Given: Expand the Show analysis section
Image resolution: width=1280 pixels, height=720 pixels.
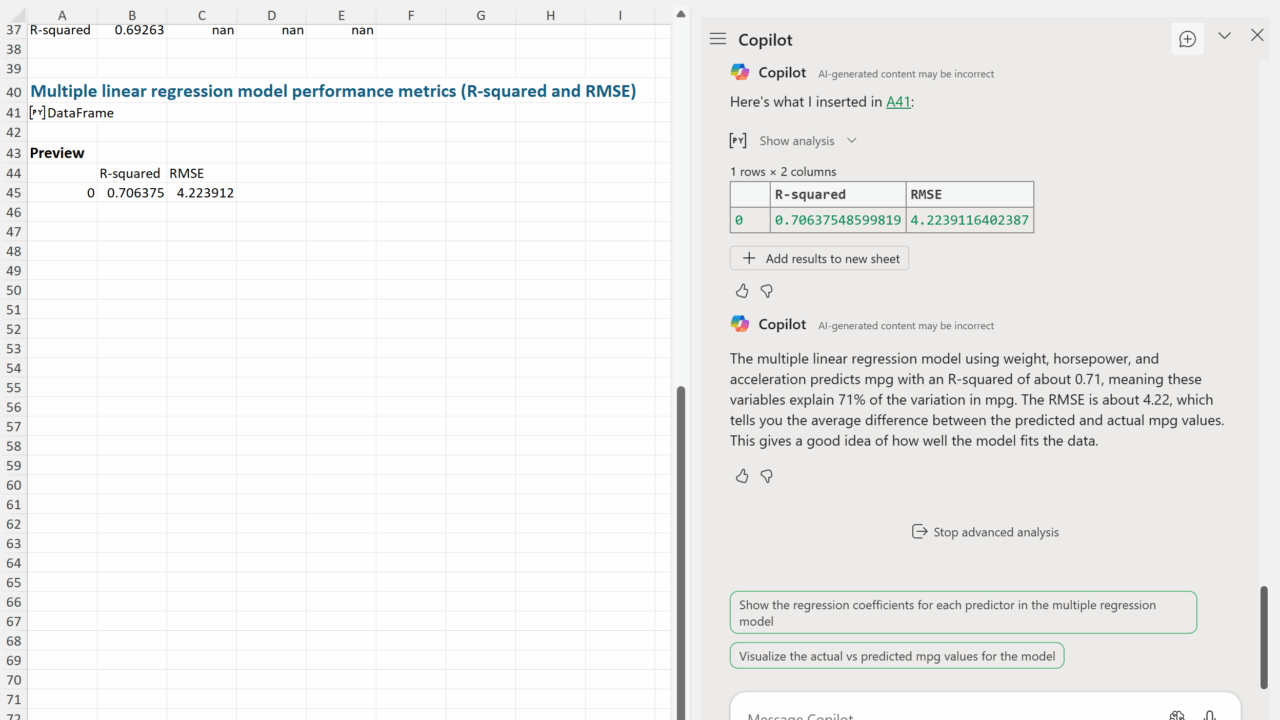Looking at the screenshot, I should [x=807, y=141].
